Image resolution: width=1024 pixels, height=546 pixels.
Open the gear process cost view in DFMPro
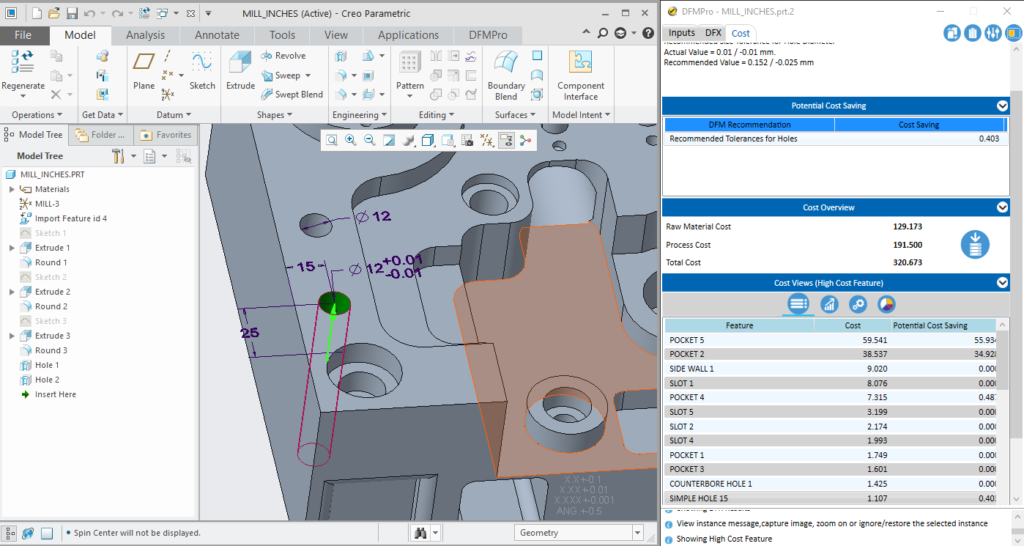pyautogui.click(x=857, y=304)
